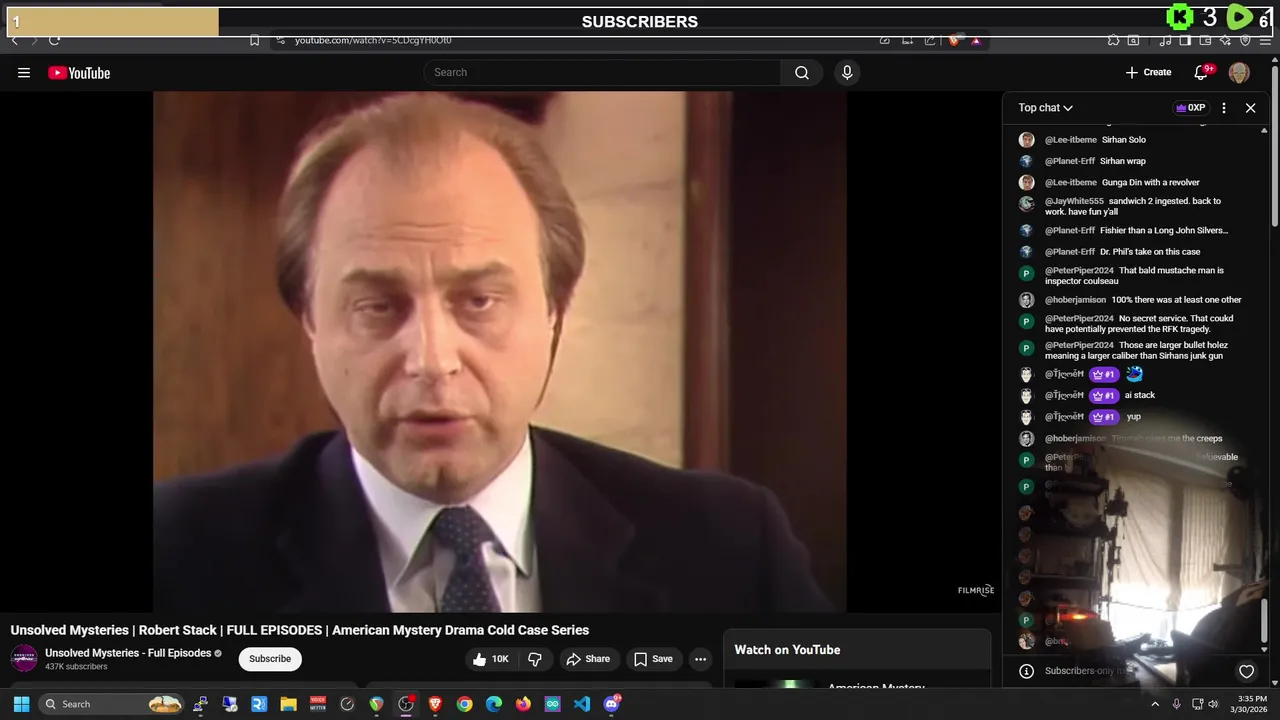
Task: Bookmark this page in the browser
Action: (x=254, y=40)
